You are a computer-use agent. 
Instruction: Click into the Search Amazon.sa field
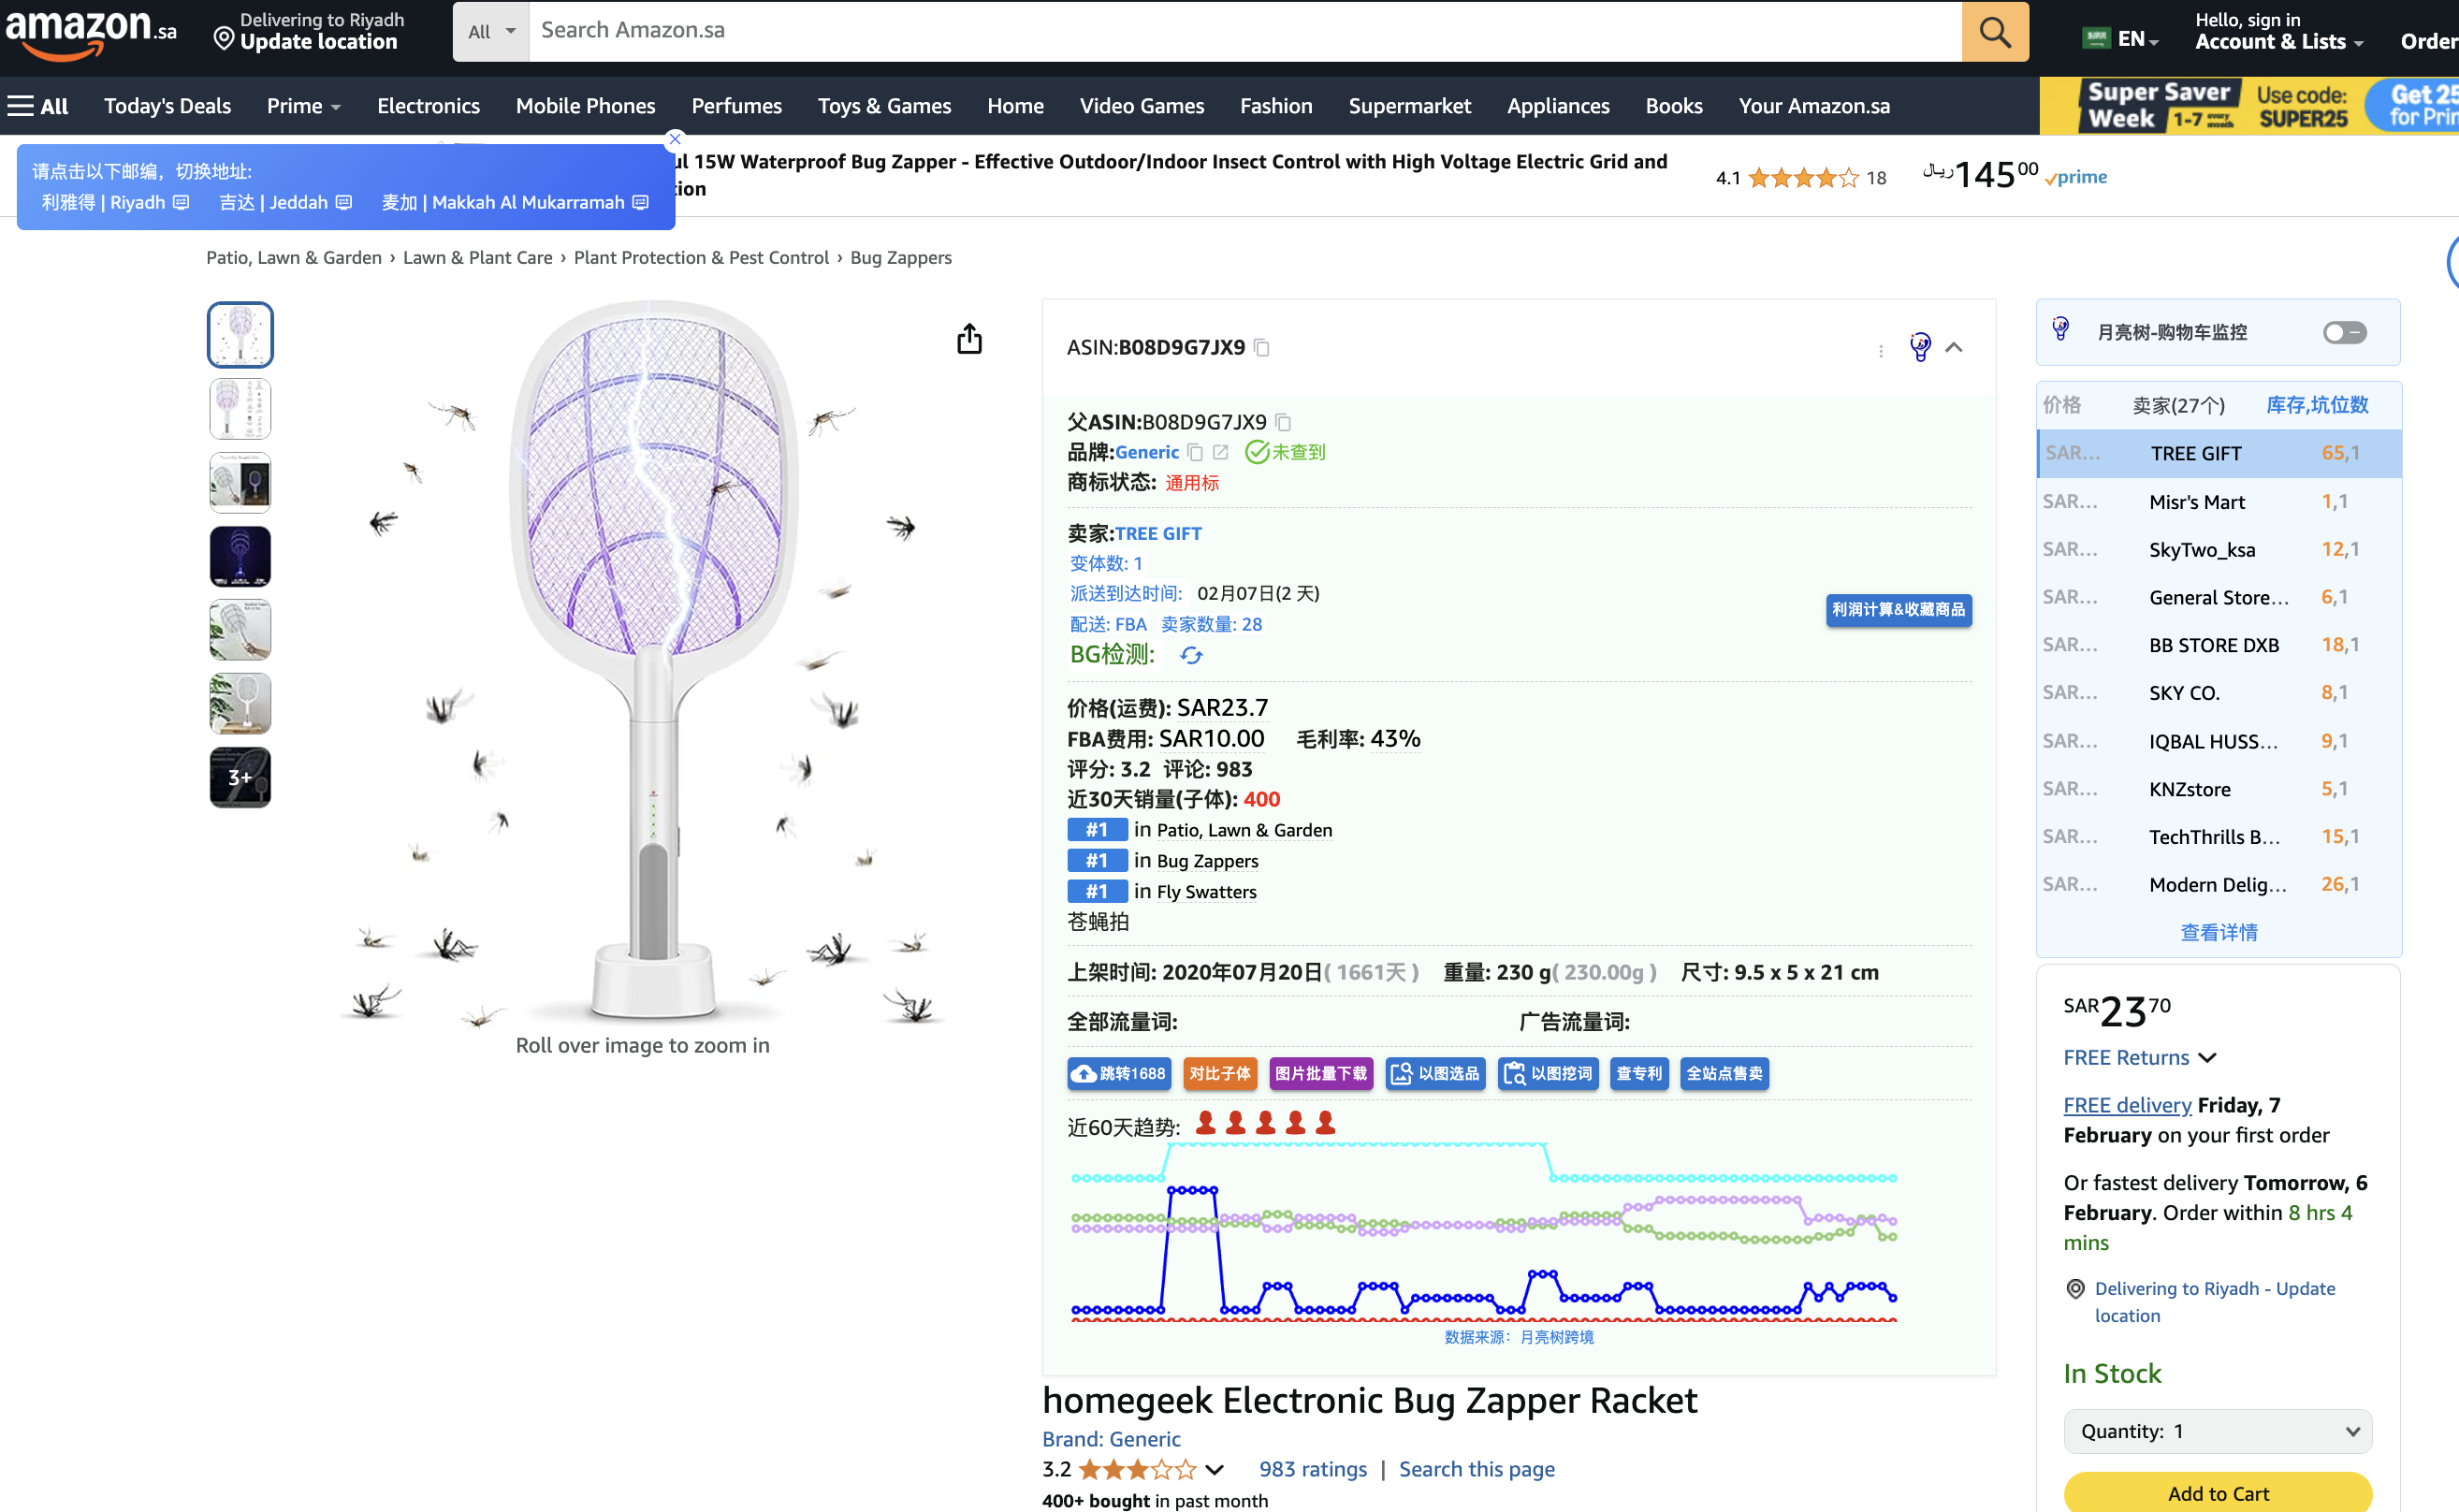(1240, 31)
